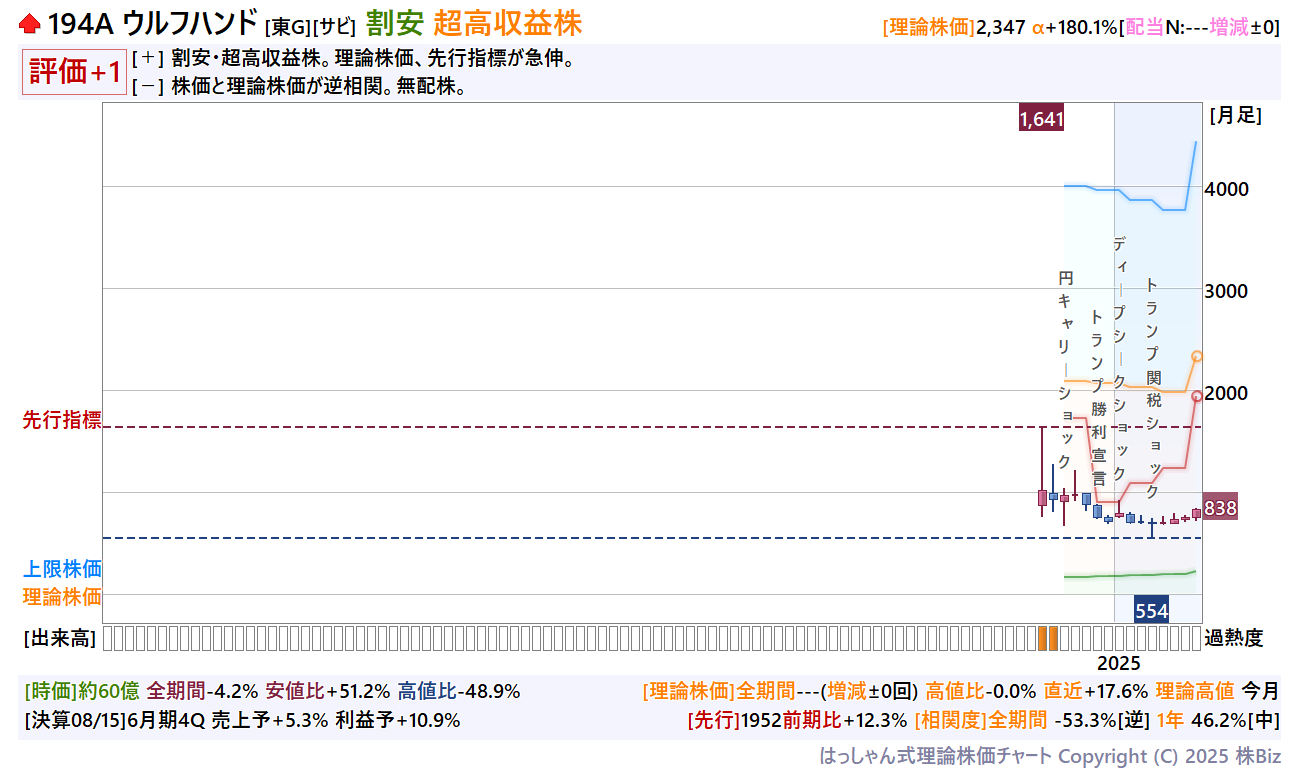Click the orange 理論株価 legend label

tap(62, 597)
